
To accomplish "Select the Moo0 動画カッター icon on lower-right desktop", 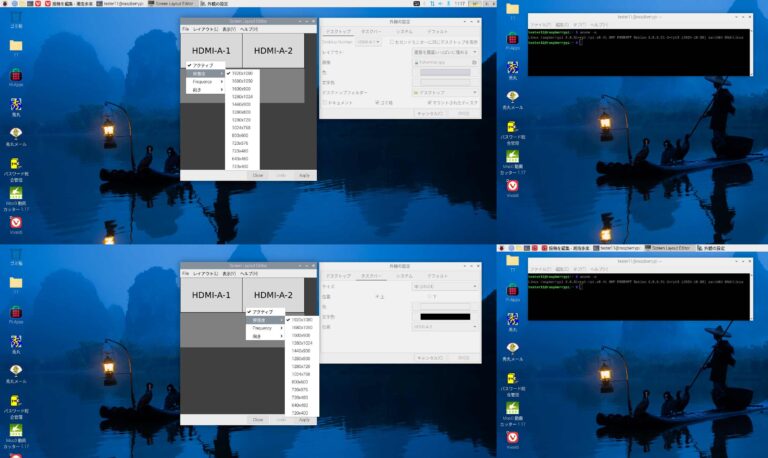I will (x=512, y=414).
